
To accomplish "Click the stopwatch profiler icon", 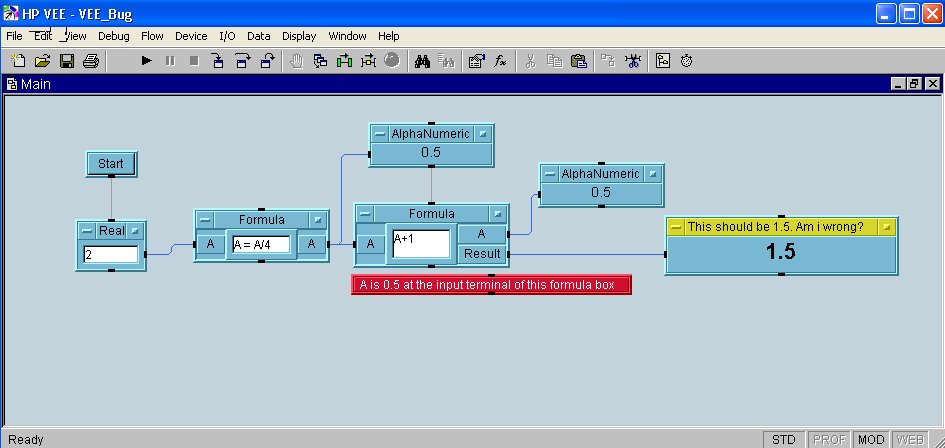I will tap(687, 61).
